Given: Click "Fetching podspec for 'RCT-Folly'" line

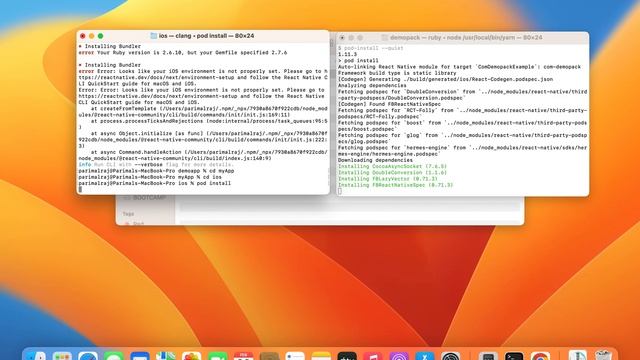Looking at the screenshot, I should pyautogui.click(x=462, y=113).
